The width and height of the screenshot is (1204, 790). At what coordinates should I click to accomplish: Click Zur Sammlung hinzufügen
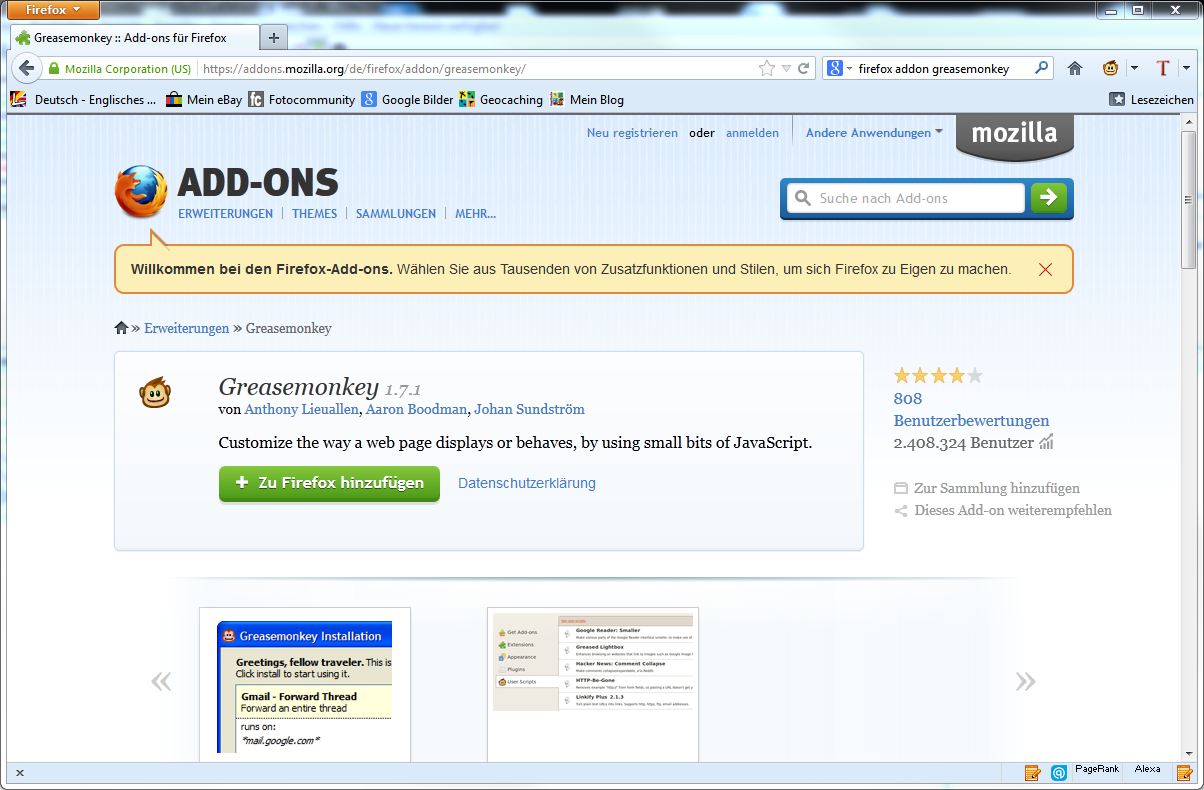click(986, 488)
